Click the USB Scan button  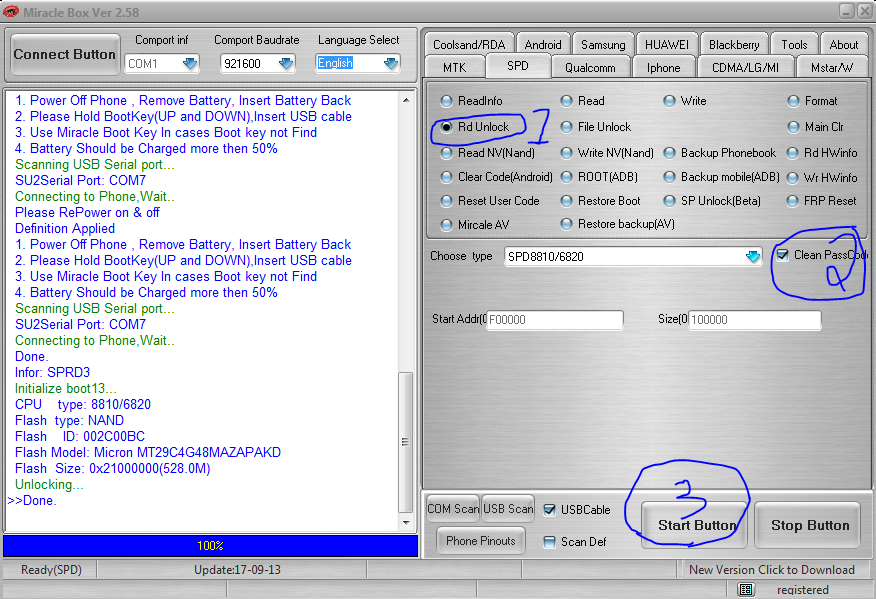coord(508,509)
